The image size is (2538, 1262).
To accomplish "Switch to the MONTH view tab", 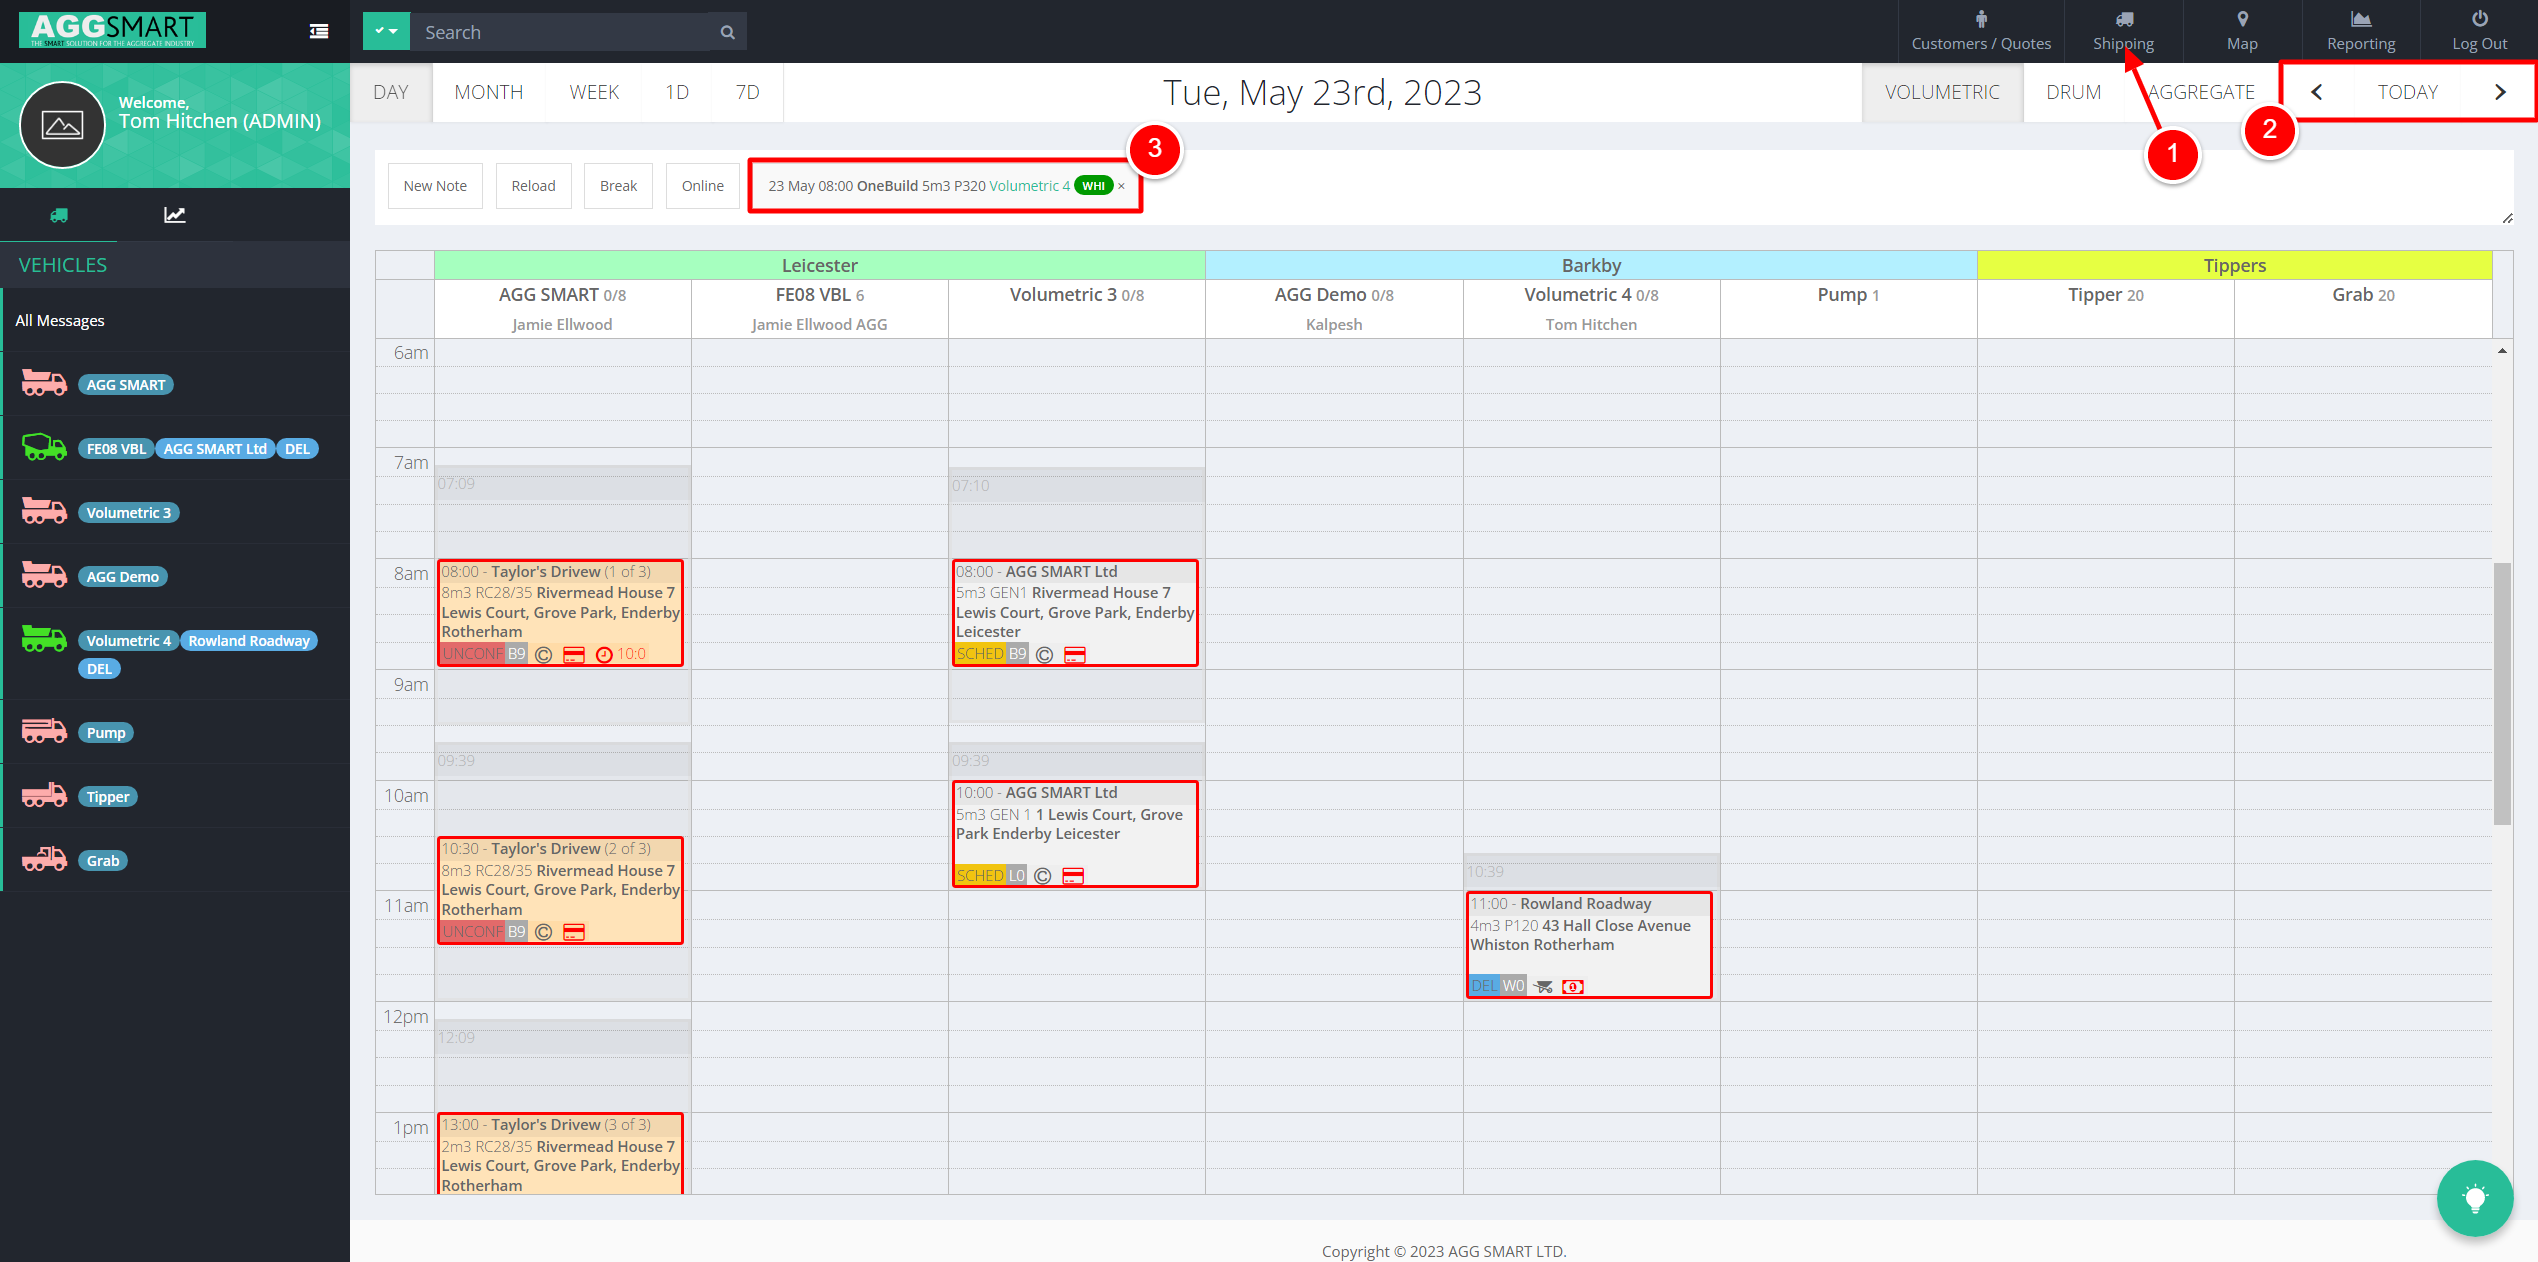I will click(x=488, y=92).
